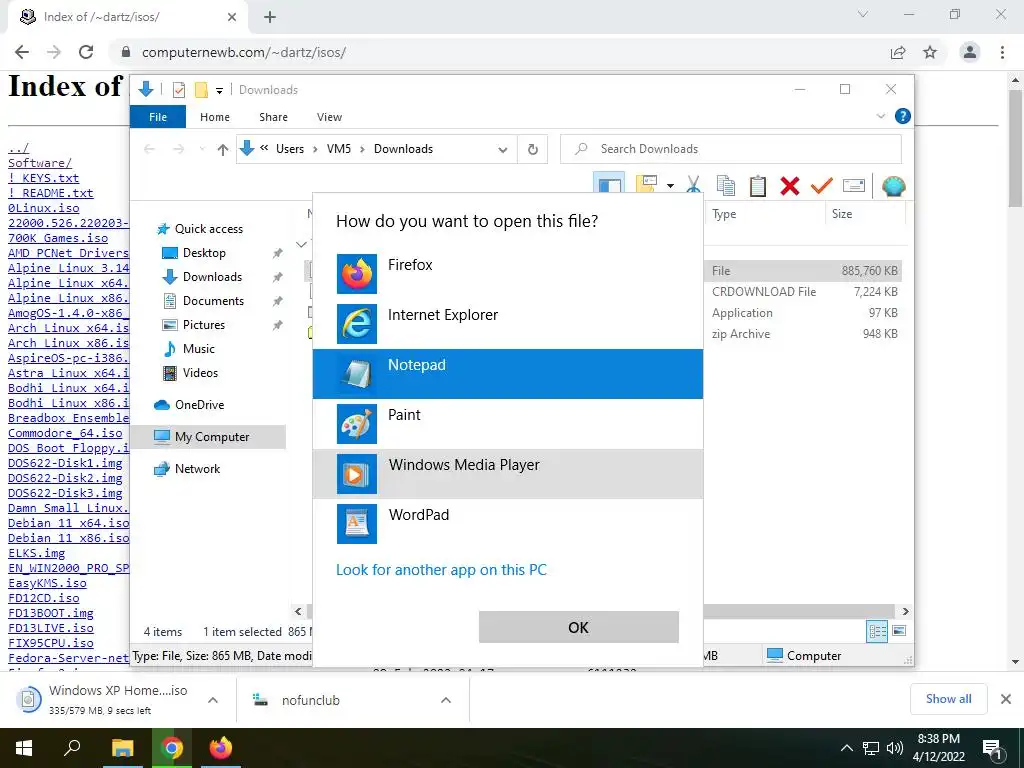
Task: Open the EasyKMS.iso link
Action: click(x=47, y=583)
